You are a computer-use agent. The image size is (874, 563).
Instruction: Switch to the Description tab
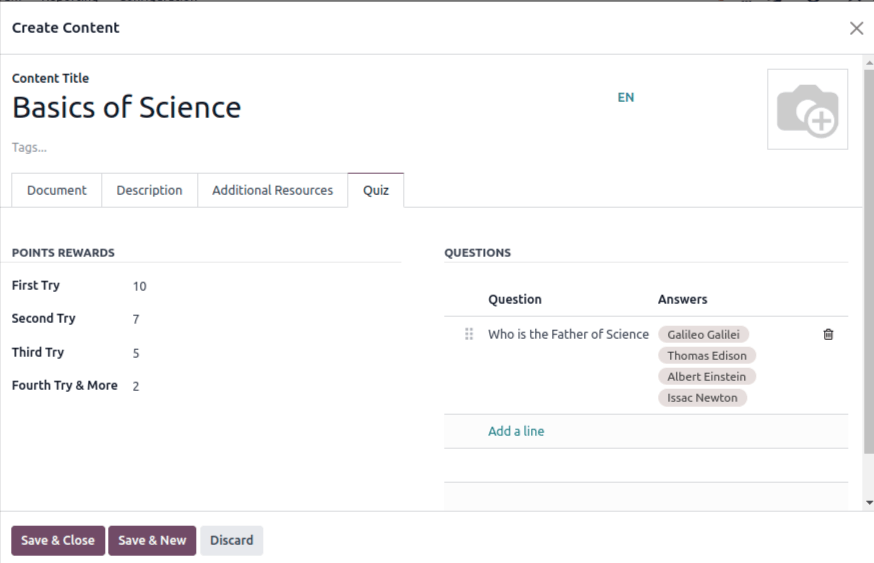[149, 190]
